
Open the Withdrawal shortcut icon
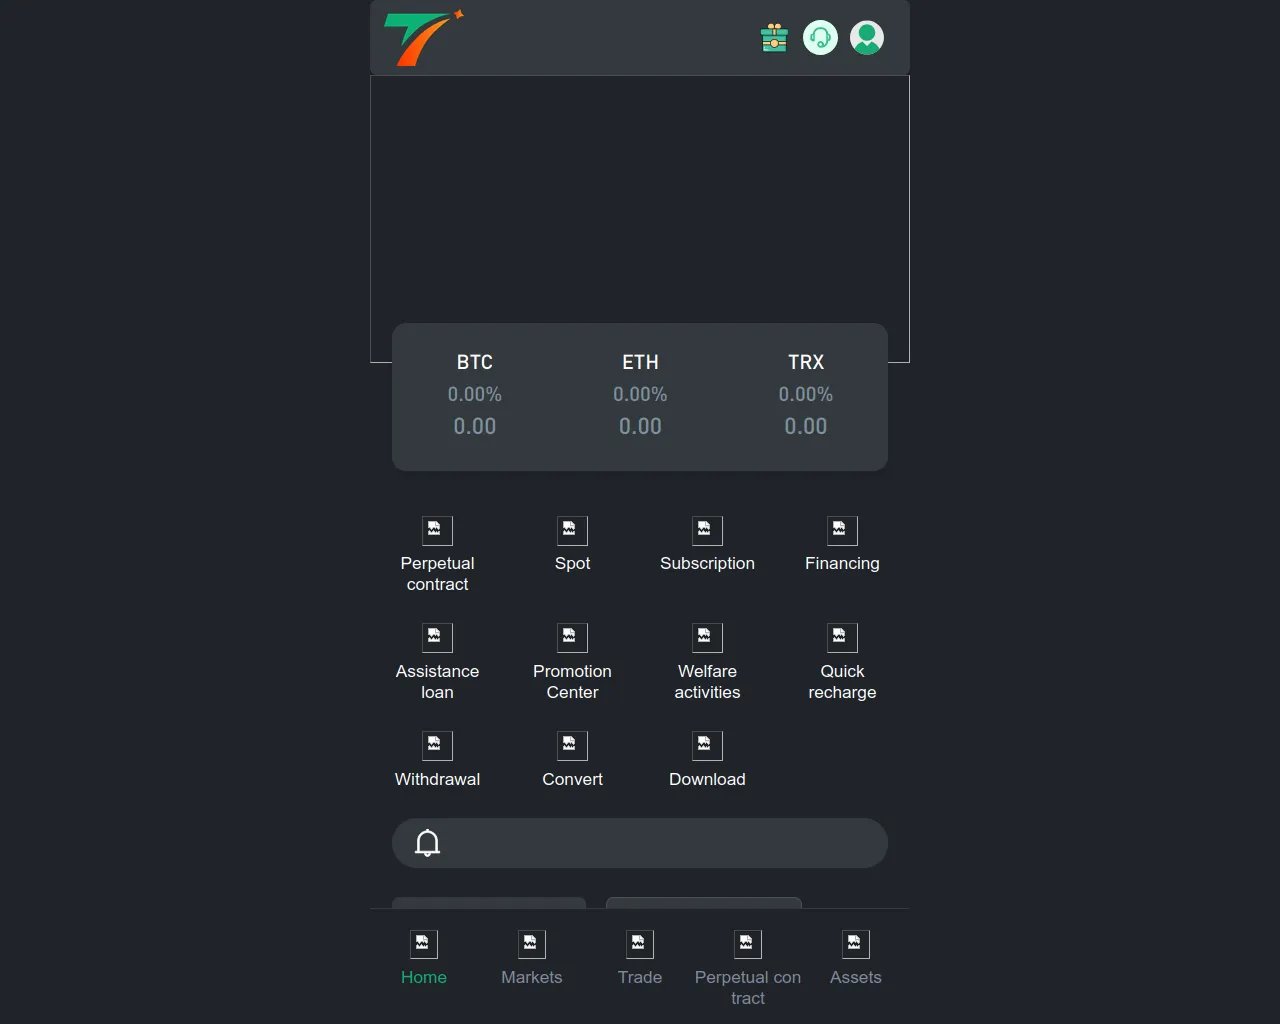pyautogui.click(x=437, y=746)
